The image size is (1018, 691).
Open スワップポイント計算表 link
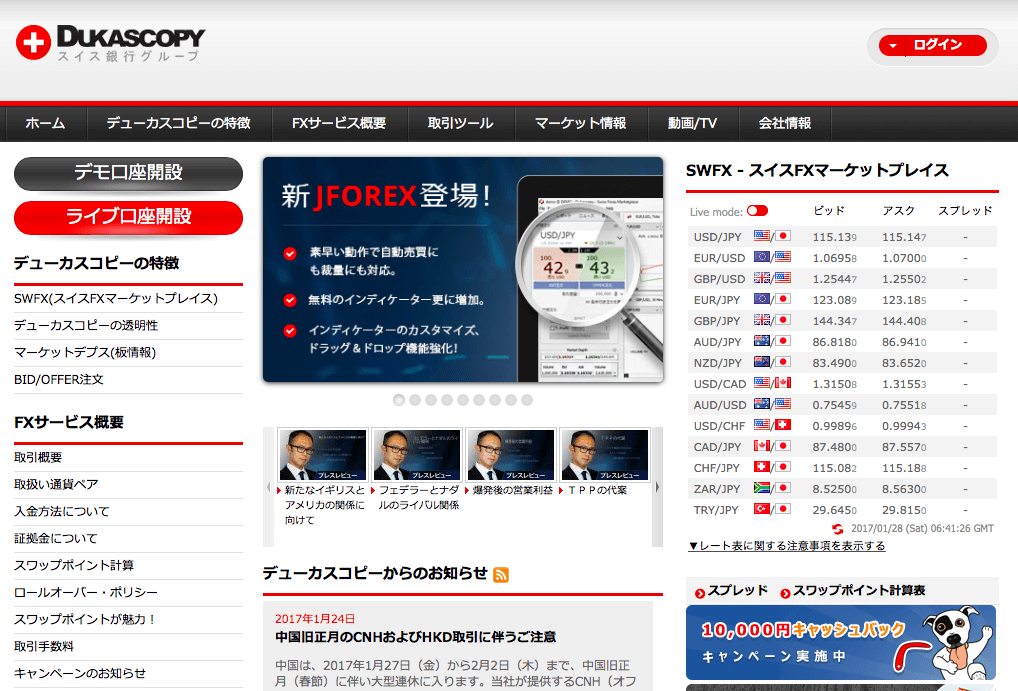[859, 590]
